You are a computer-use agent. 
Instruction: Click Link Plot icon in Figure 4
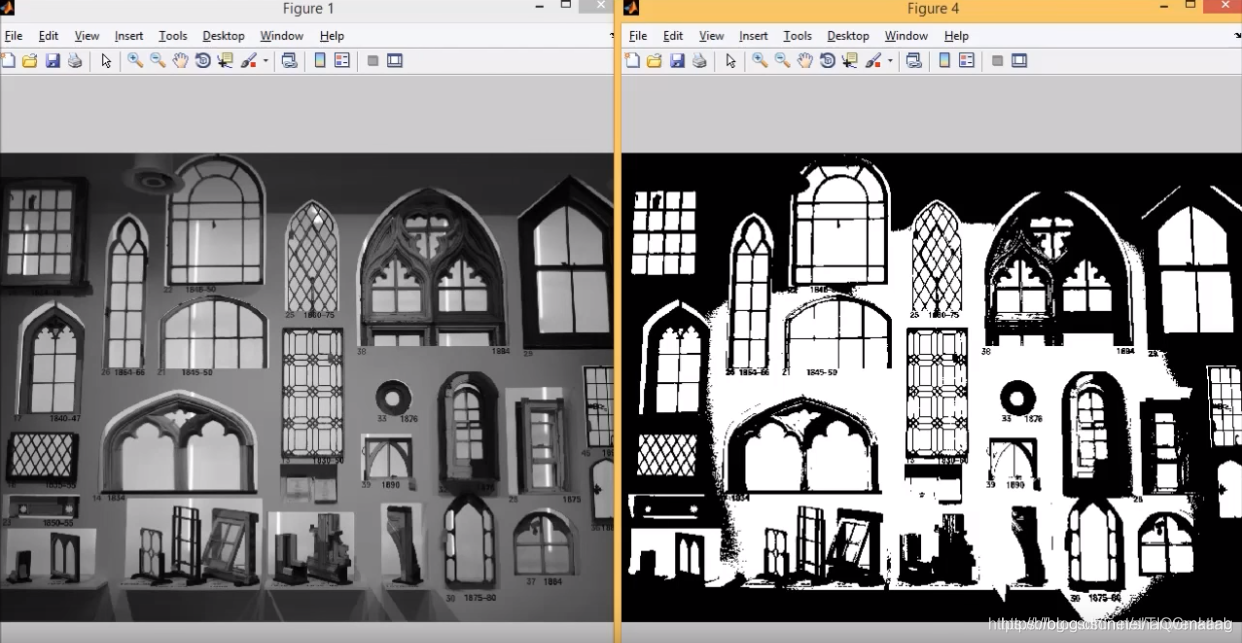(913, 61)
